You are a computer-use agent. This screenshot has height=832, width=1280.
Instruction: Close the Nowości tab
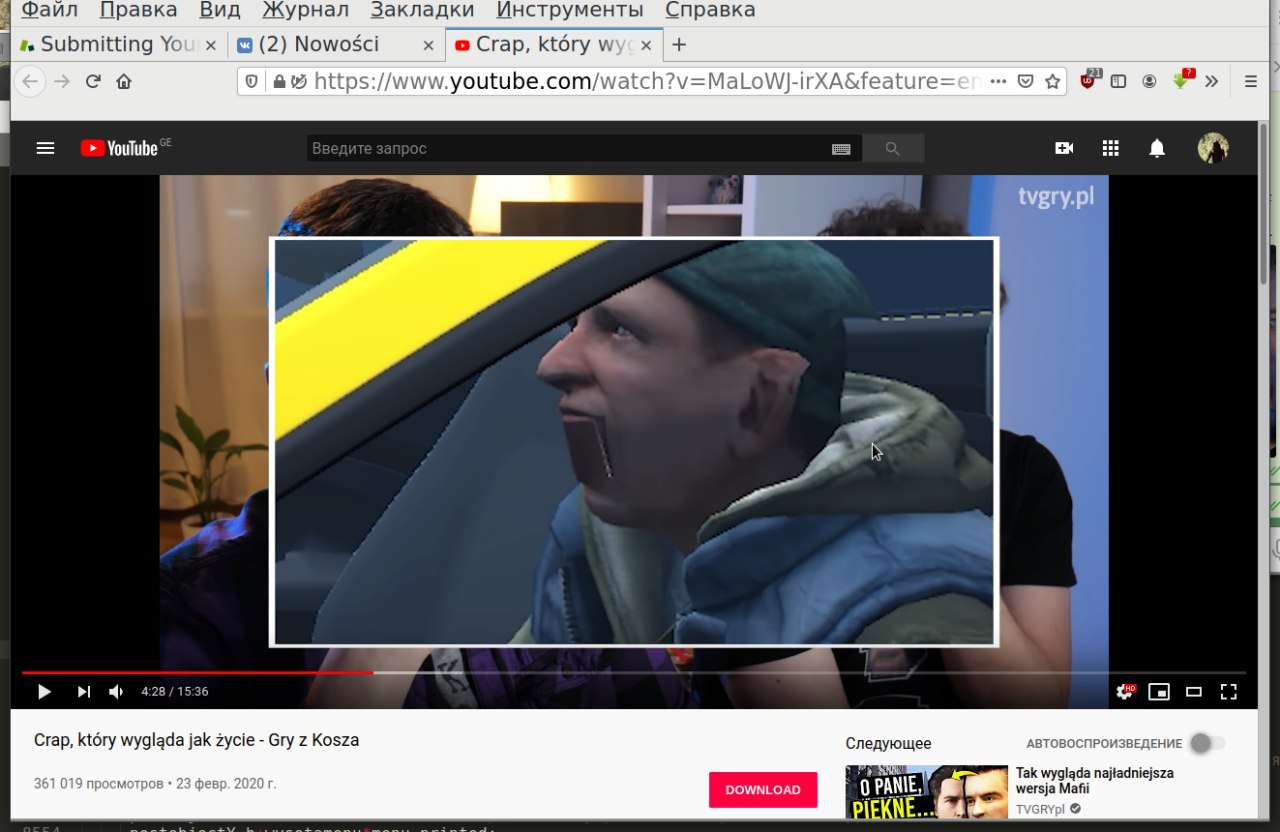tap(428, 45)
